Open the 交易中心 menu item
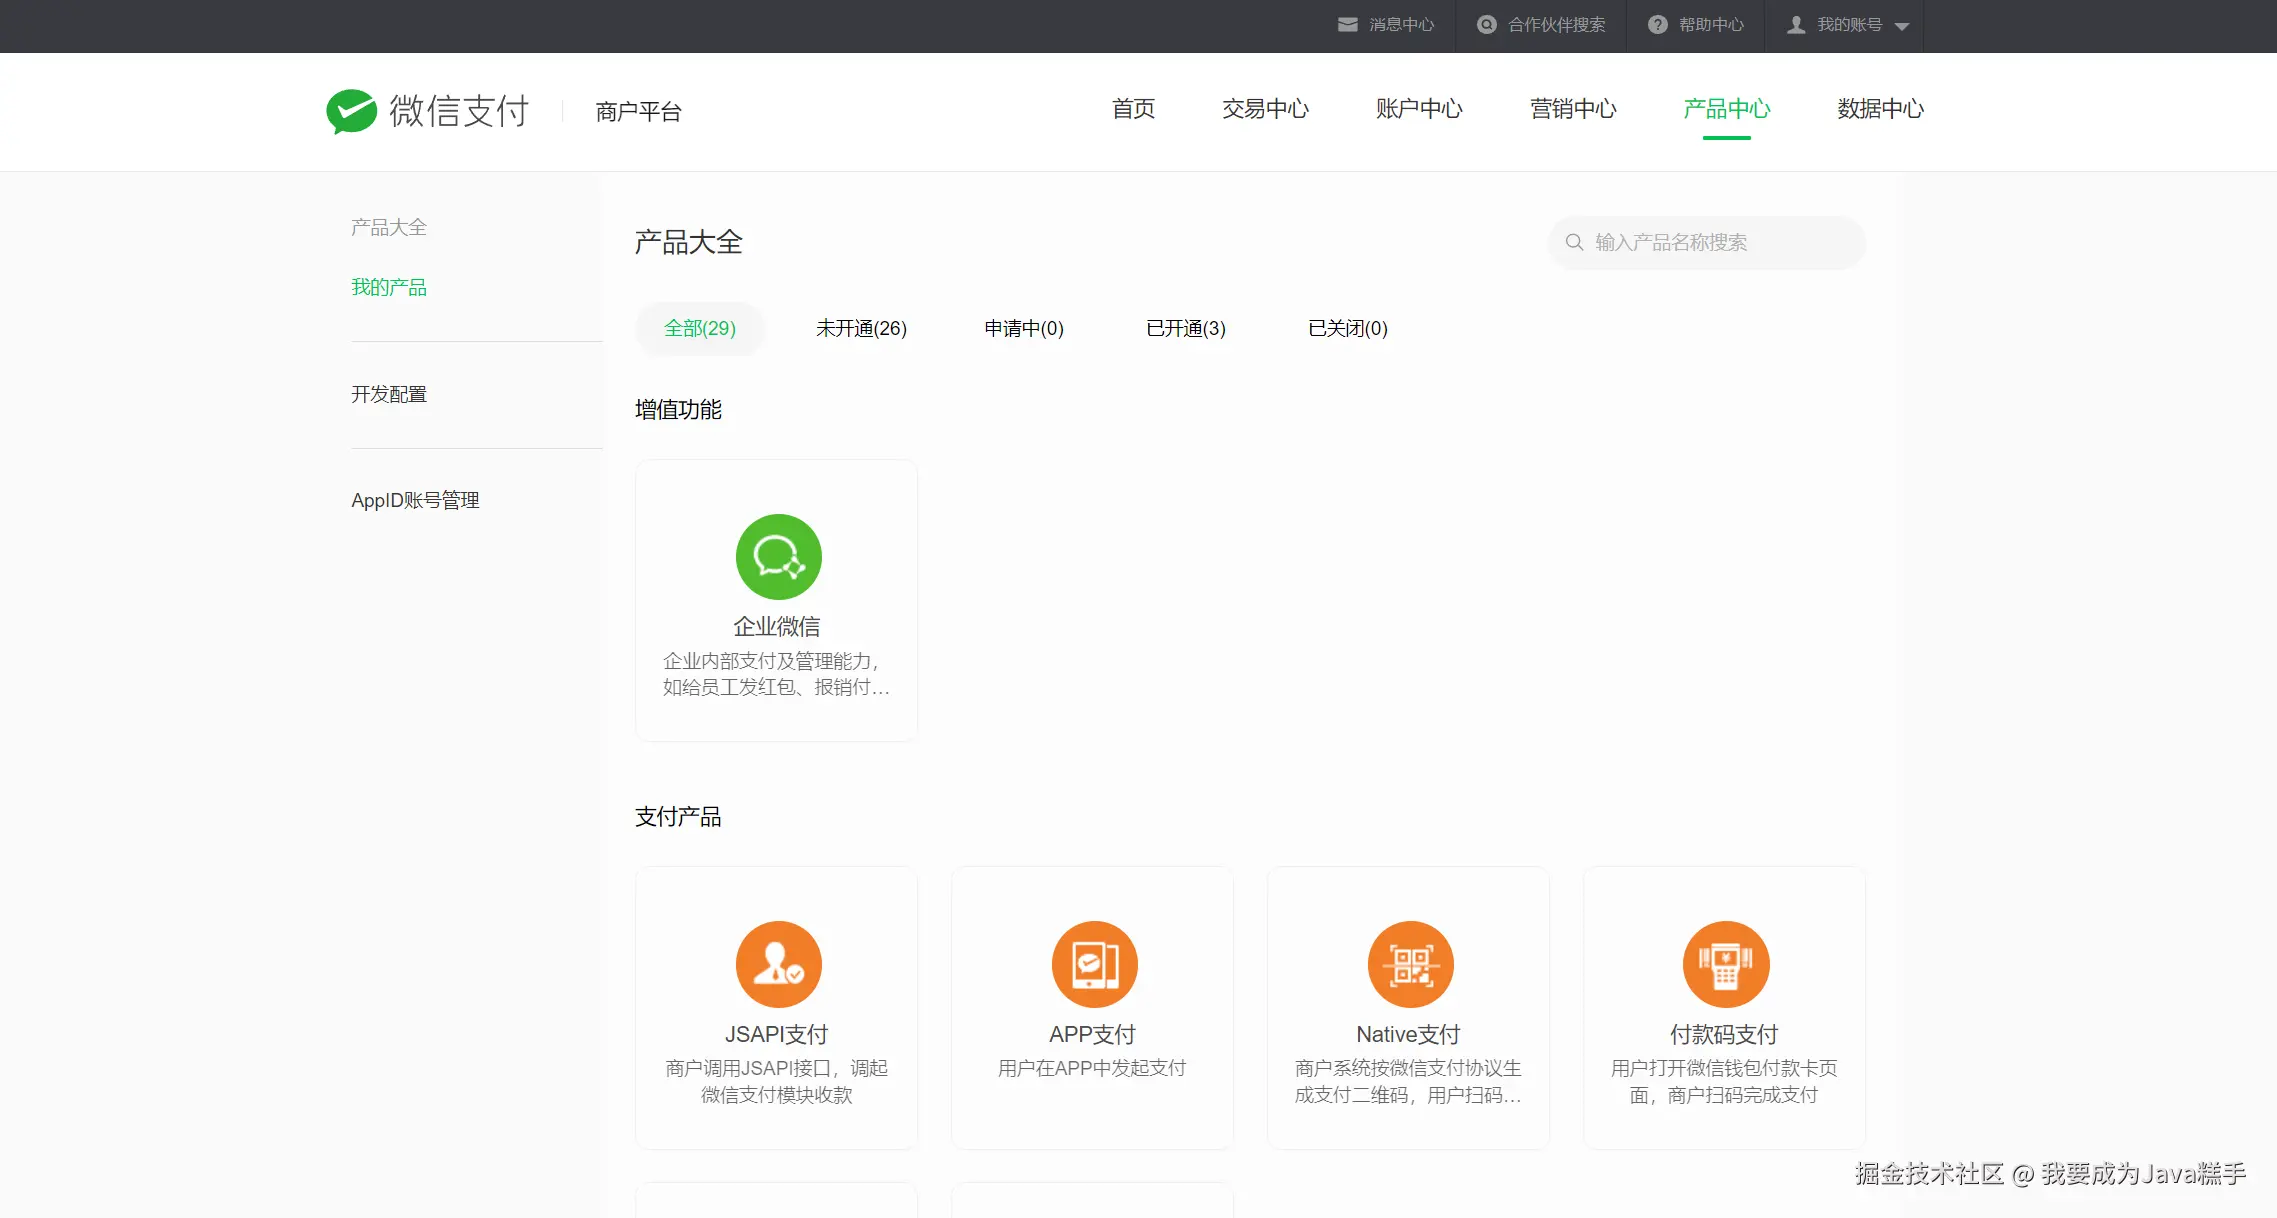The width and height of the screenshot is (2277, 1218). (1265, 110)
